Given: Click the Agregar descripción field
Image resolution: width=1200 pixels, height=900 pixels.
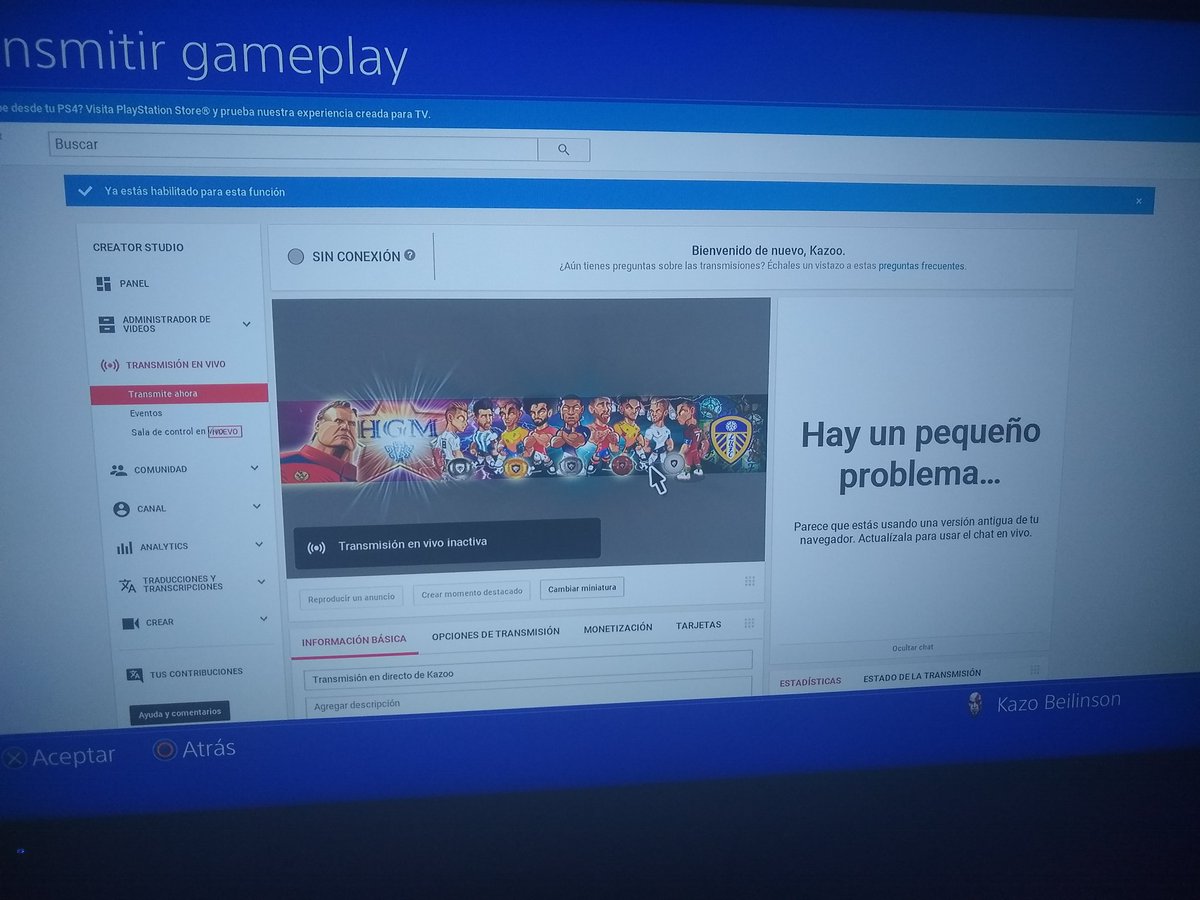Looking at the screenshot, I should [x=528, y=697].
